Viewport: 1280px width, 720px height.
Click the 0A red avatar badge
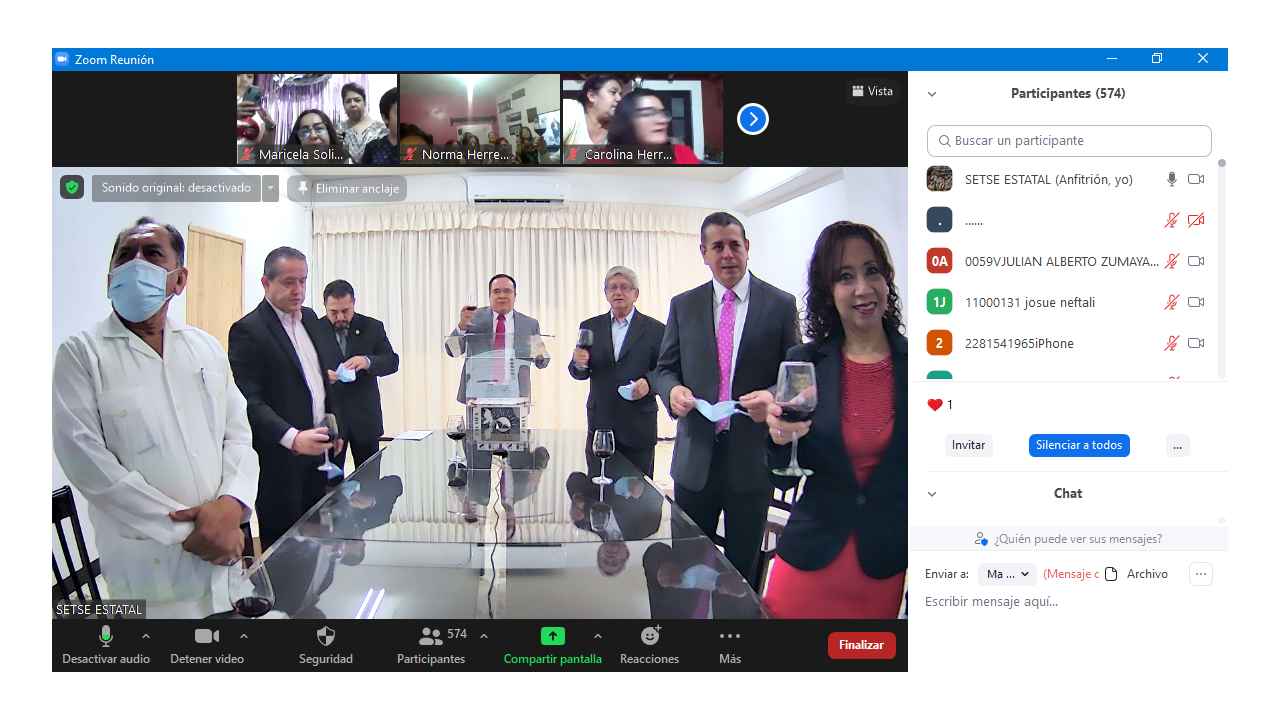(939, 261)
